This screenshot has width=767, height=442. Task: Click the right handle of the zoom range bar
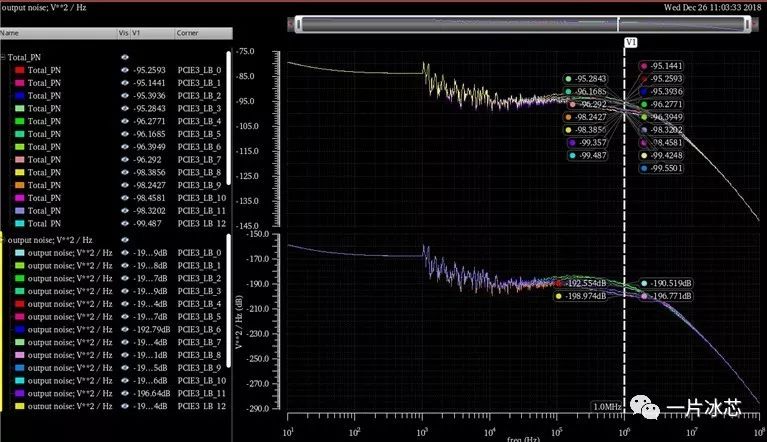click(x=747, y=24)
